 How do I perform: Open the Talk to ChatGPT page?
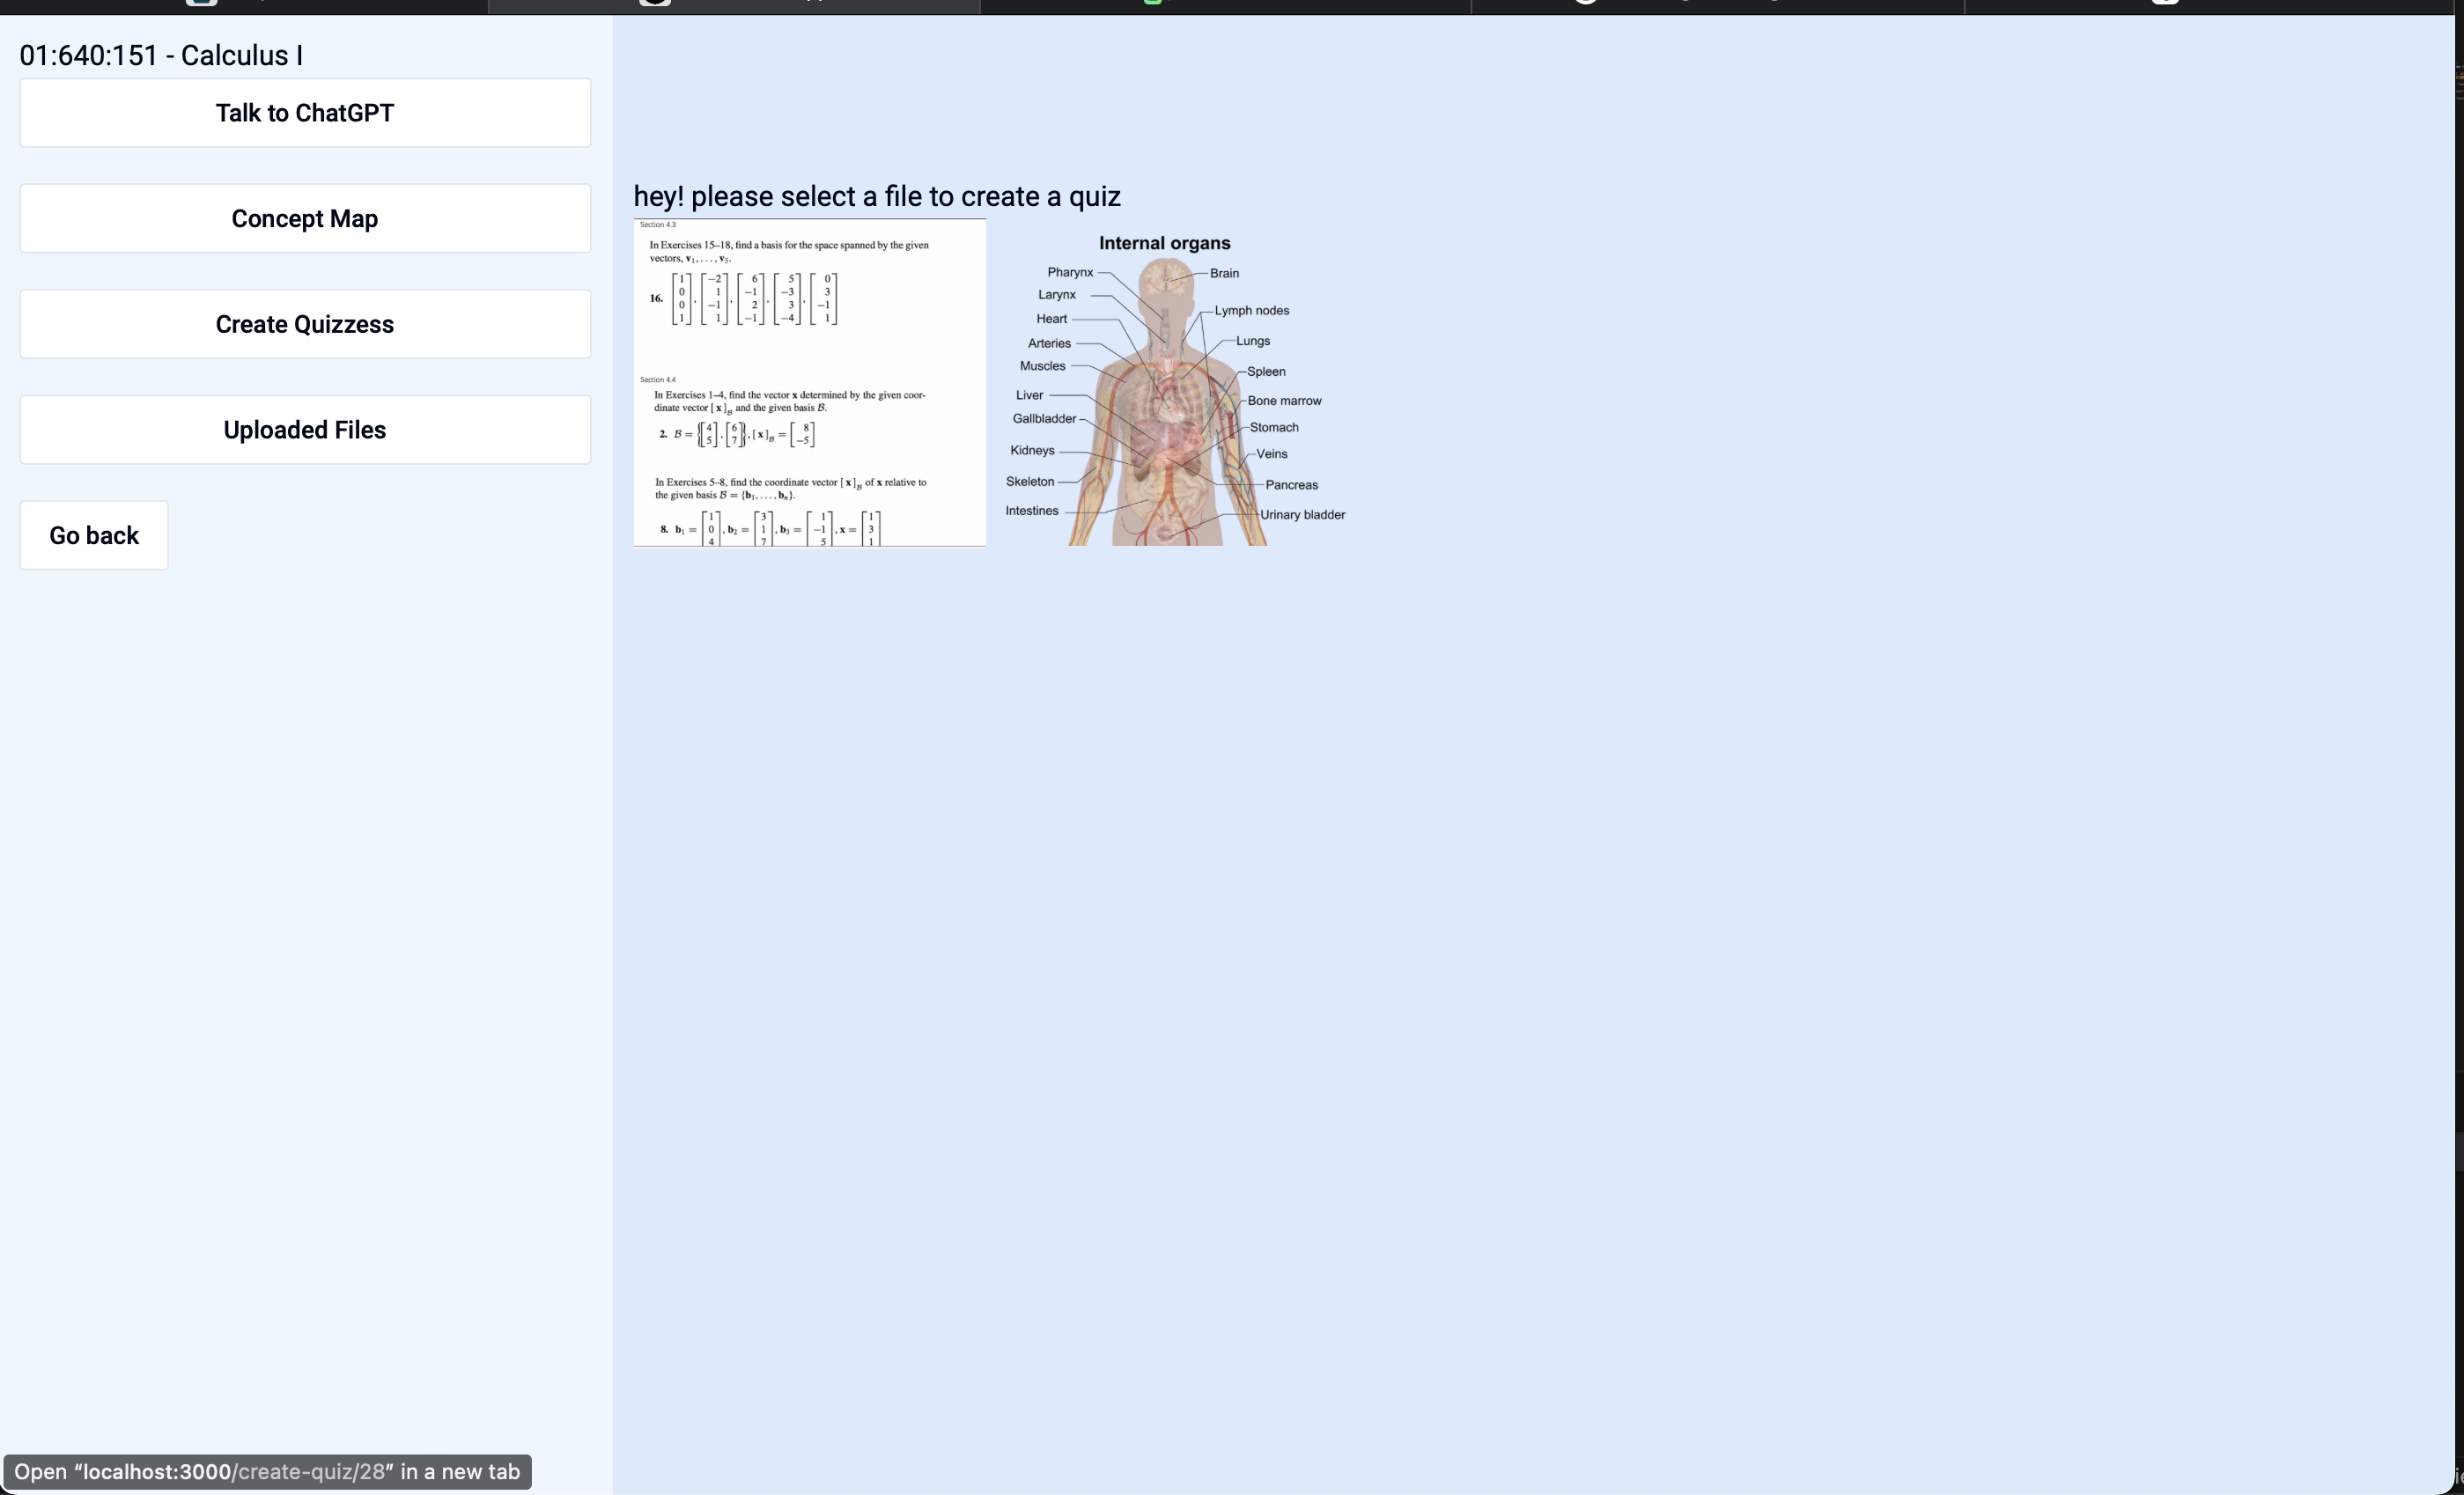(x=304, y=113)
